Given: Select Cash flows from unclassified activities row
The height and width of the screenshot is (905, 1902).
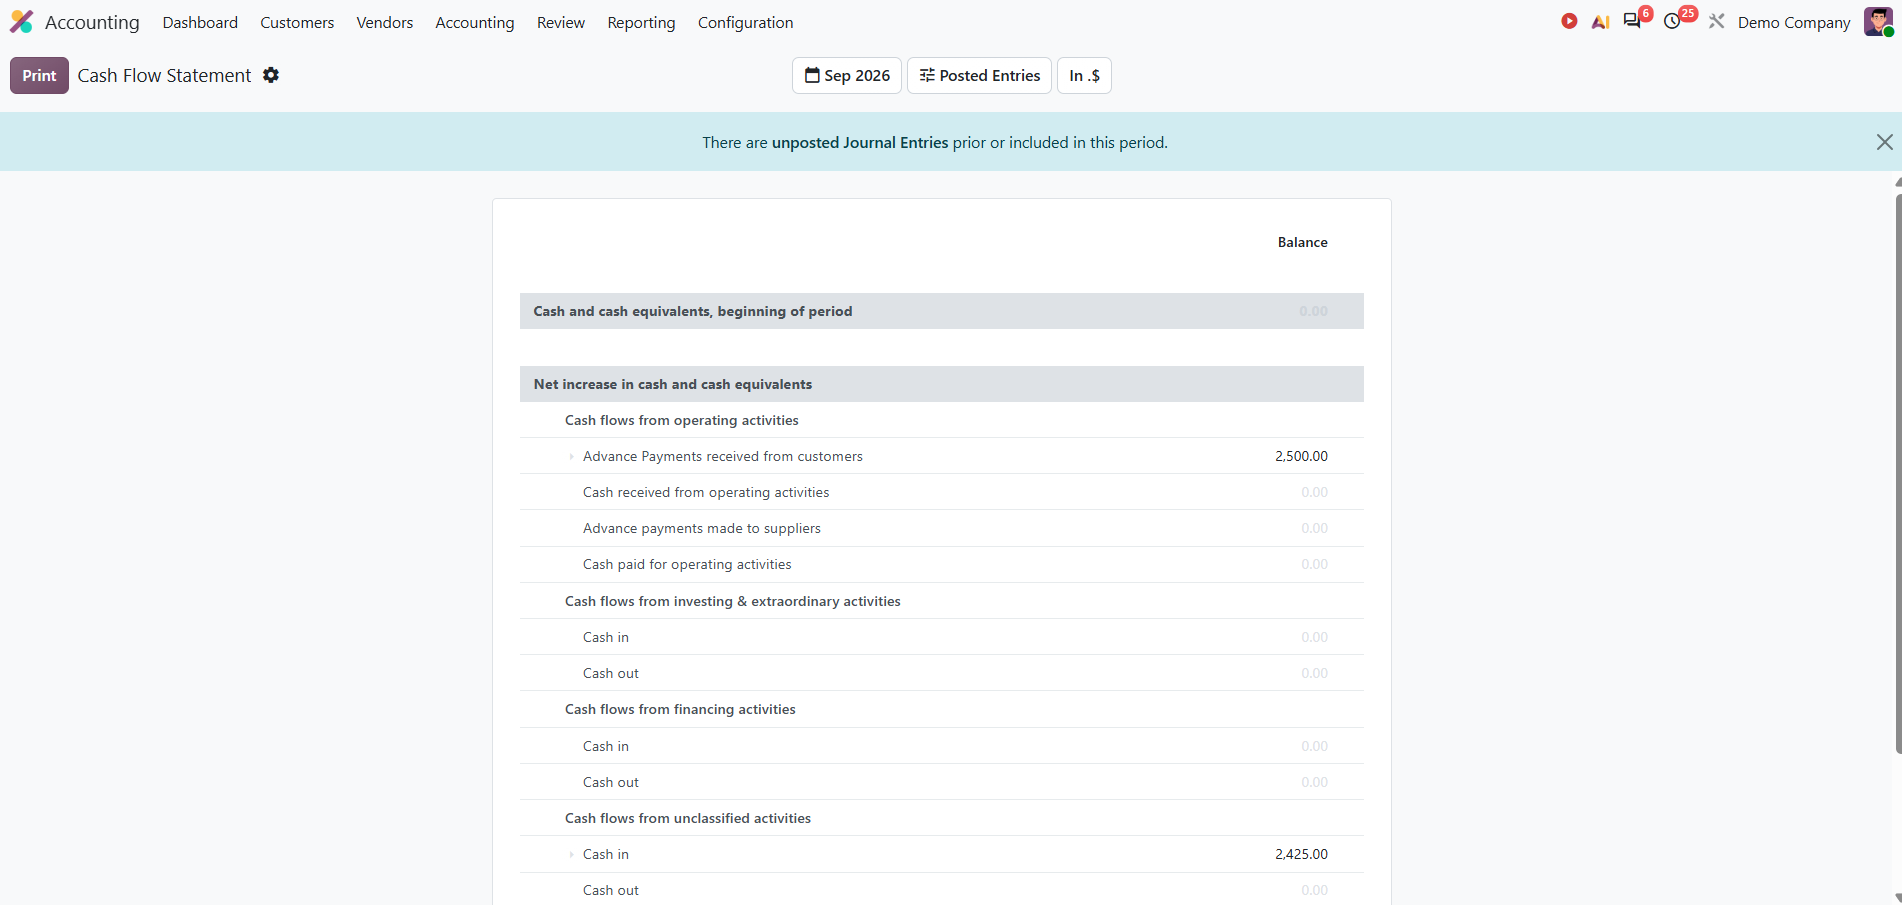Looking at the screenshot, I should [941, 818].
